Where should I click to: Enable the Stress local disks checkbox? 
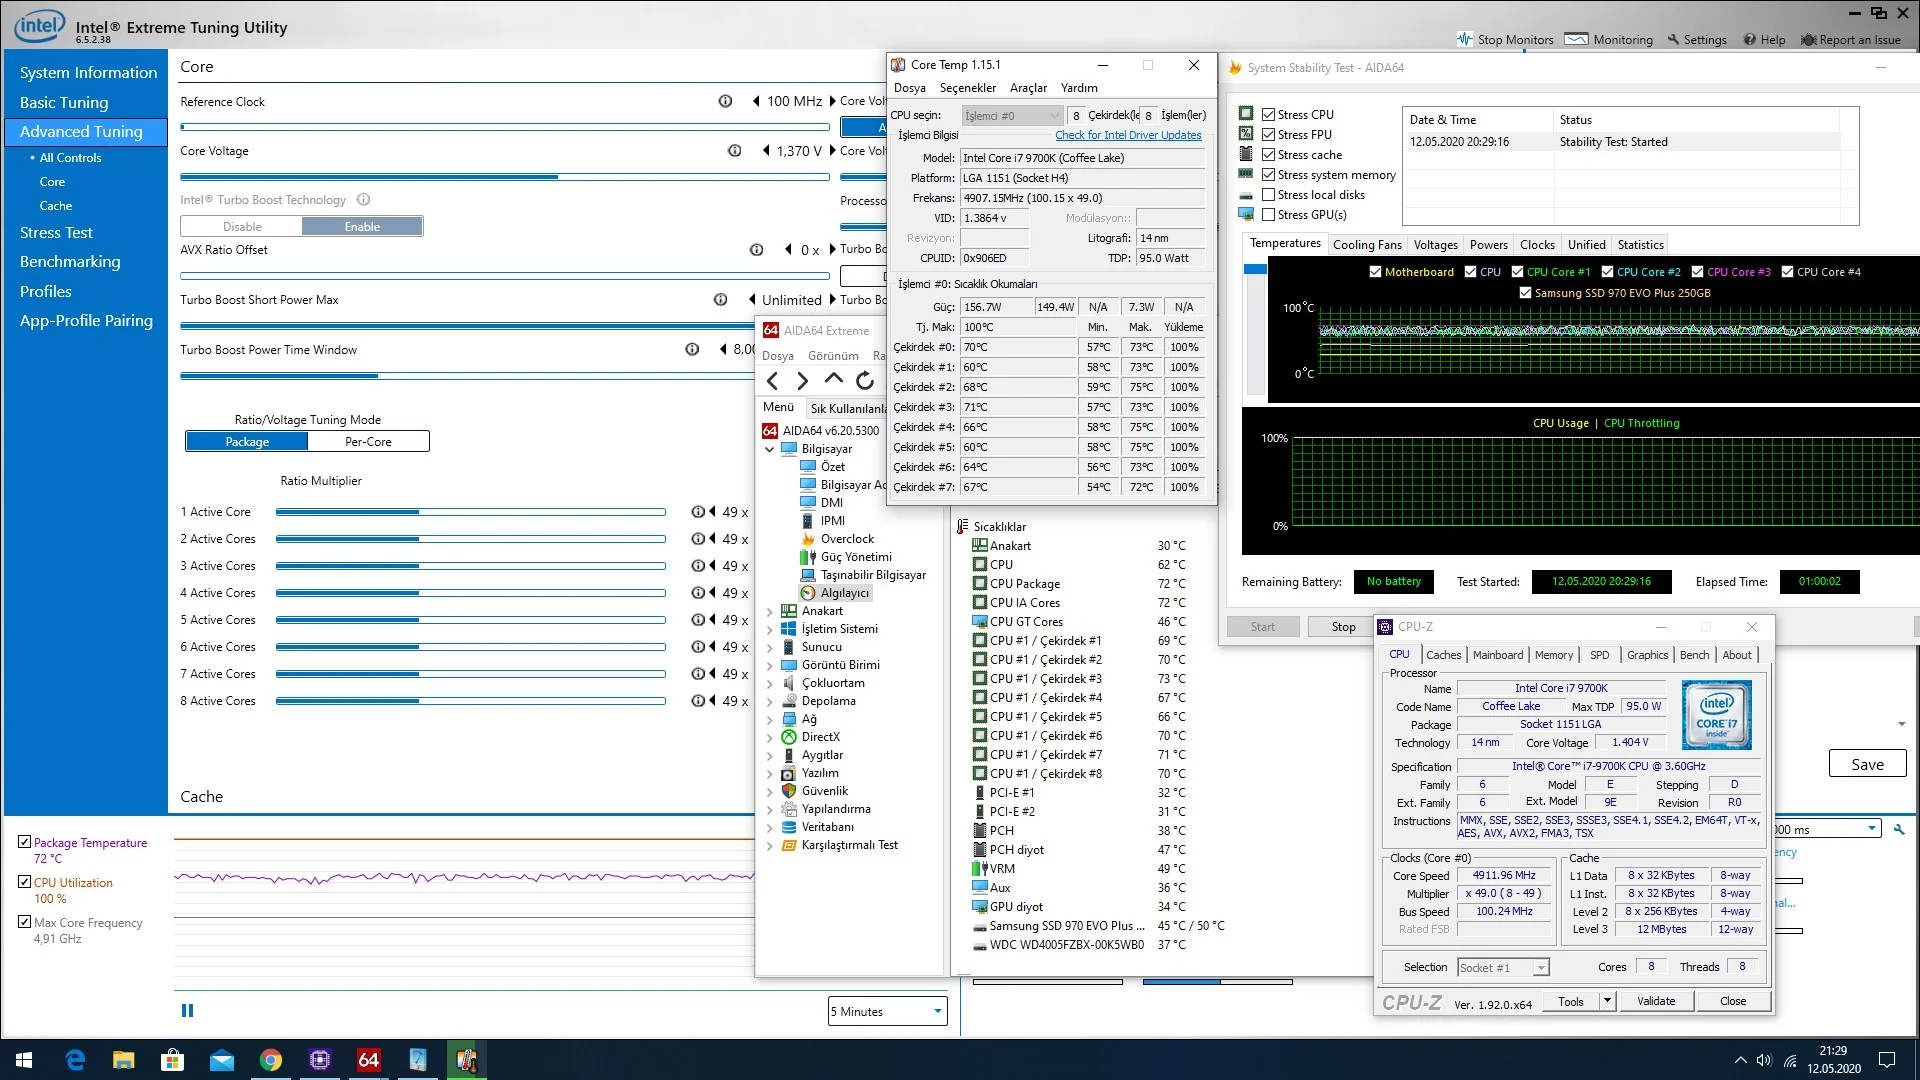coord(1268,195)
